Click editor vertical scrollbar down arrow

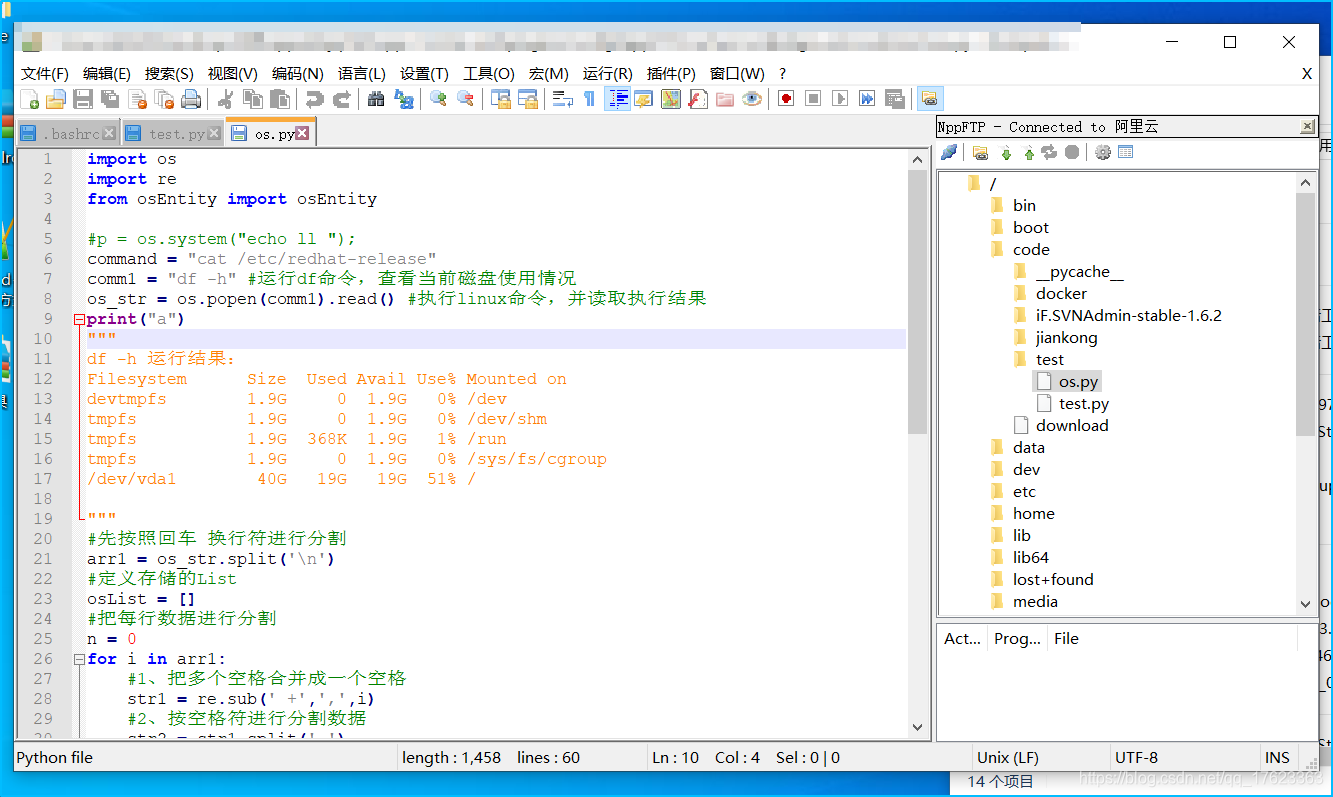pyautogui.click(x=917, y=727)
